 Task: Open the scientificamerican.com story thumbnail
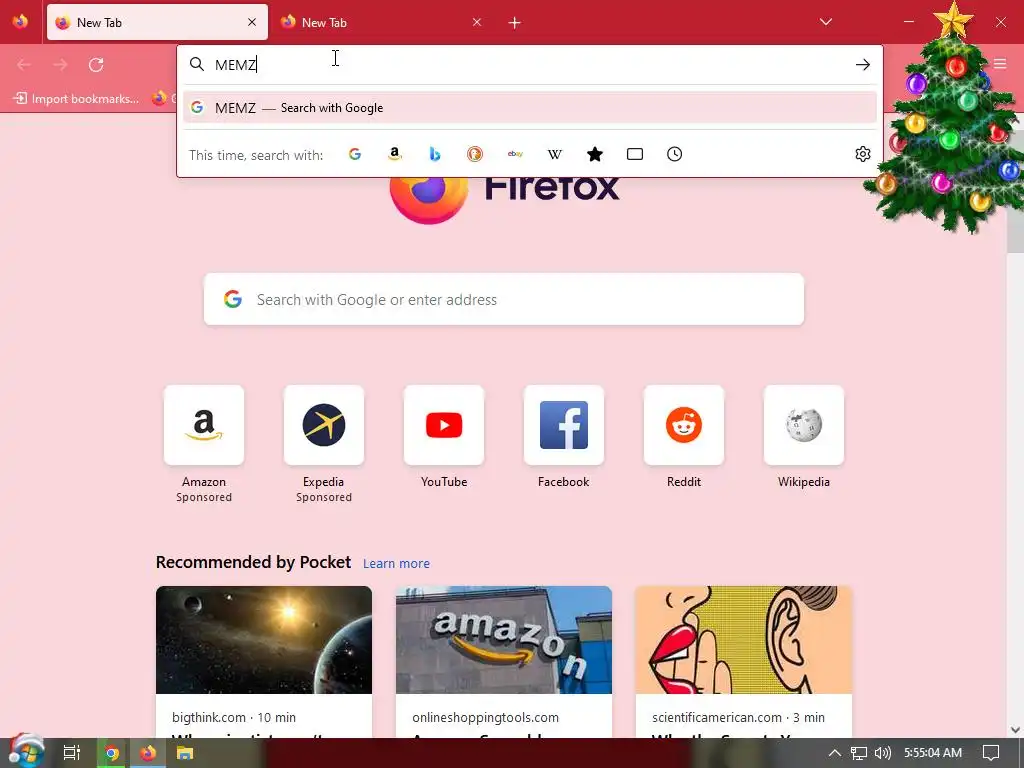(x=743, y=640)
